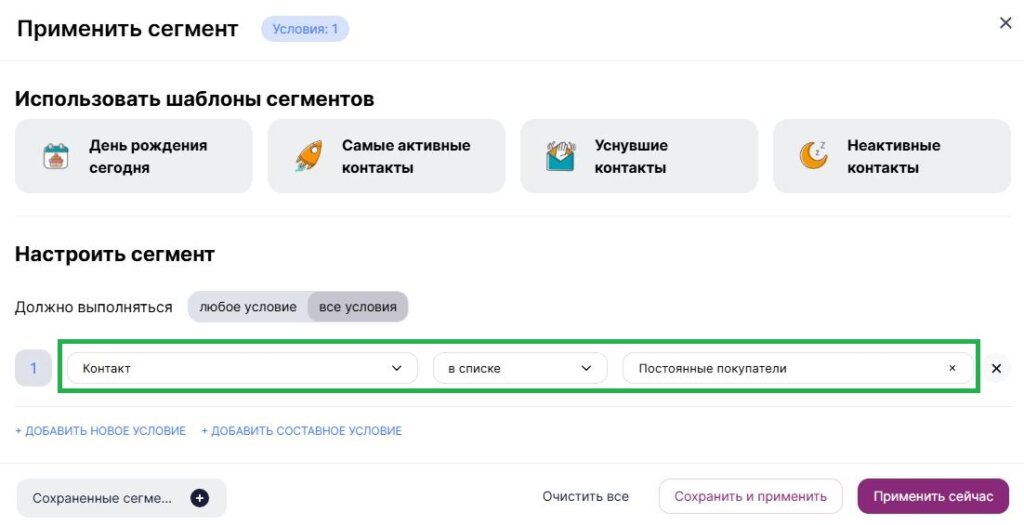
Task: Click Добавить составное условие link
Action: pyautogui.click(x=301, y=431)
